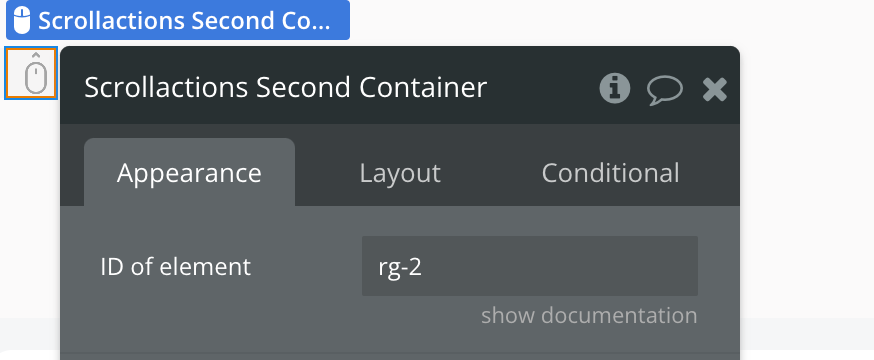Viewport: 874px width, 360px height.
Task: Click mouse icon in blue element label
Action: (22, 20)
